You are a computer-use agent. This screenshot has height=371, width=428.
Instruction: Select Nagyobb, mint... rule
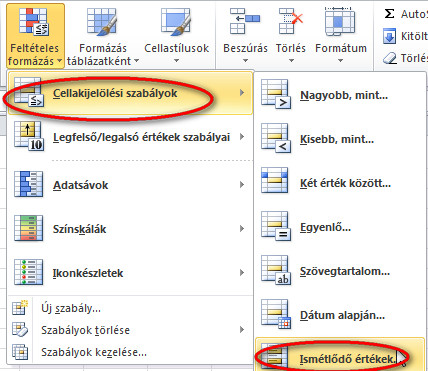pyautogui.click(x=340, y=95)
